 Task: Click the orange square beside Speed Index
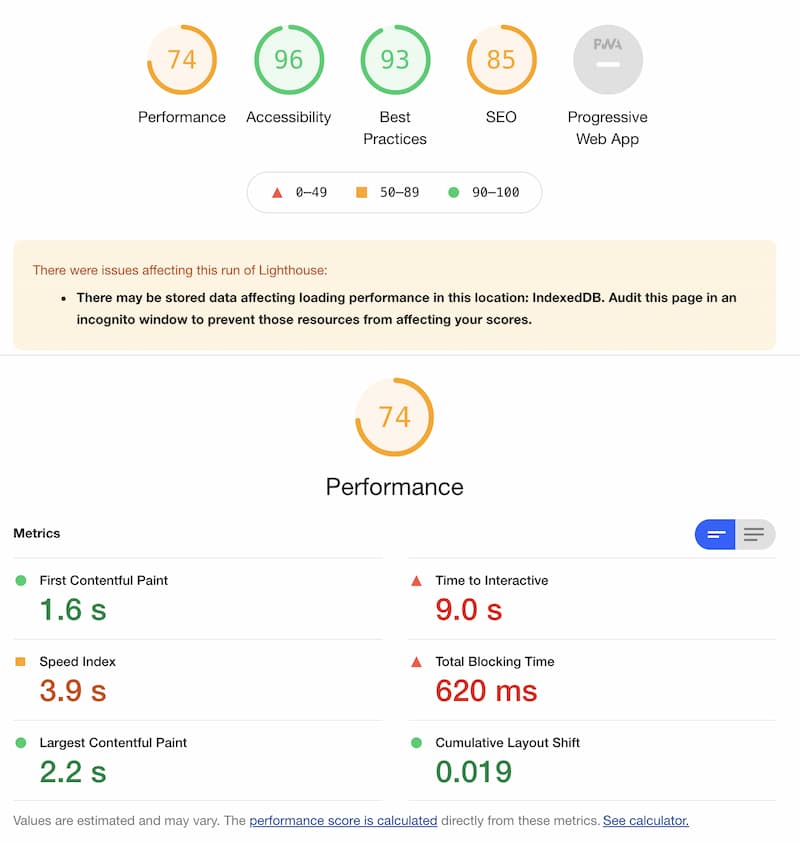click(x=20, y=662)
